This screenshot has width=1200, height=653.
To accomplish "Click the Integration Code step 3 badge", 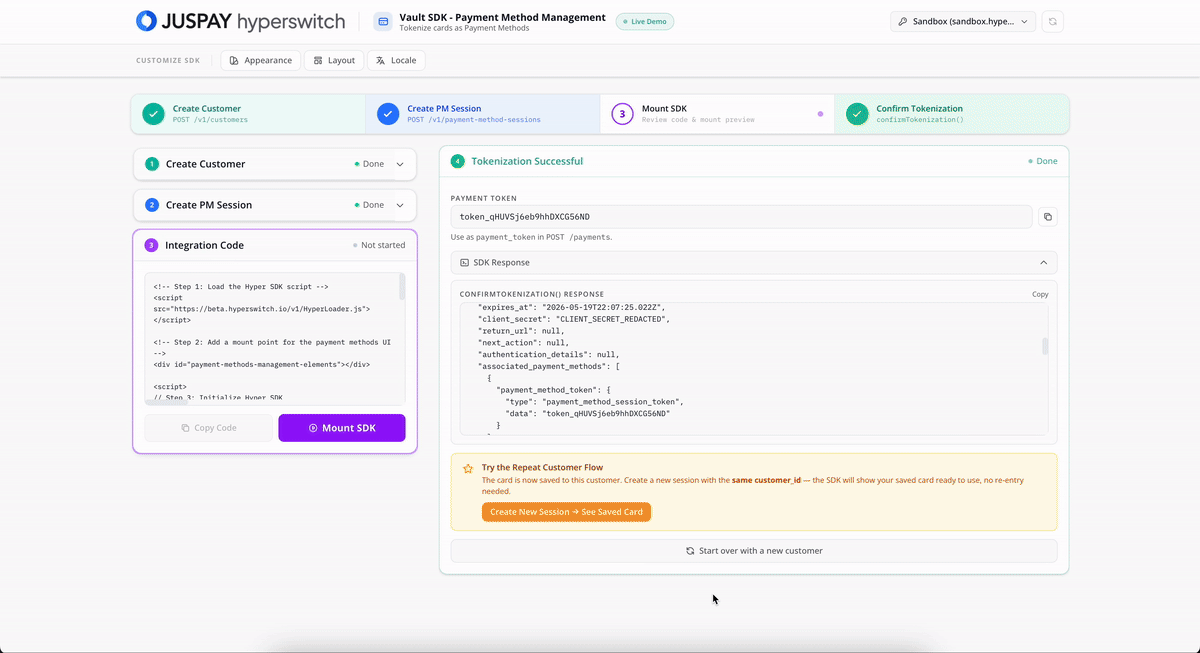I will (x=152, y=245).
